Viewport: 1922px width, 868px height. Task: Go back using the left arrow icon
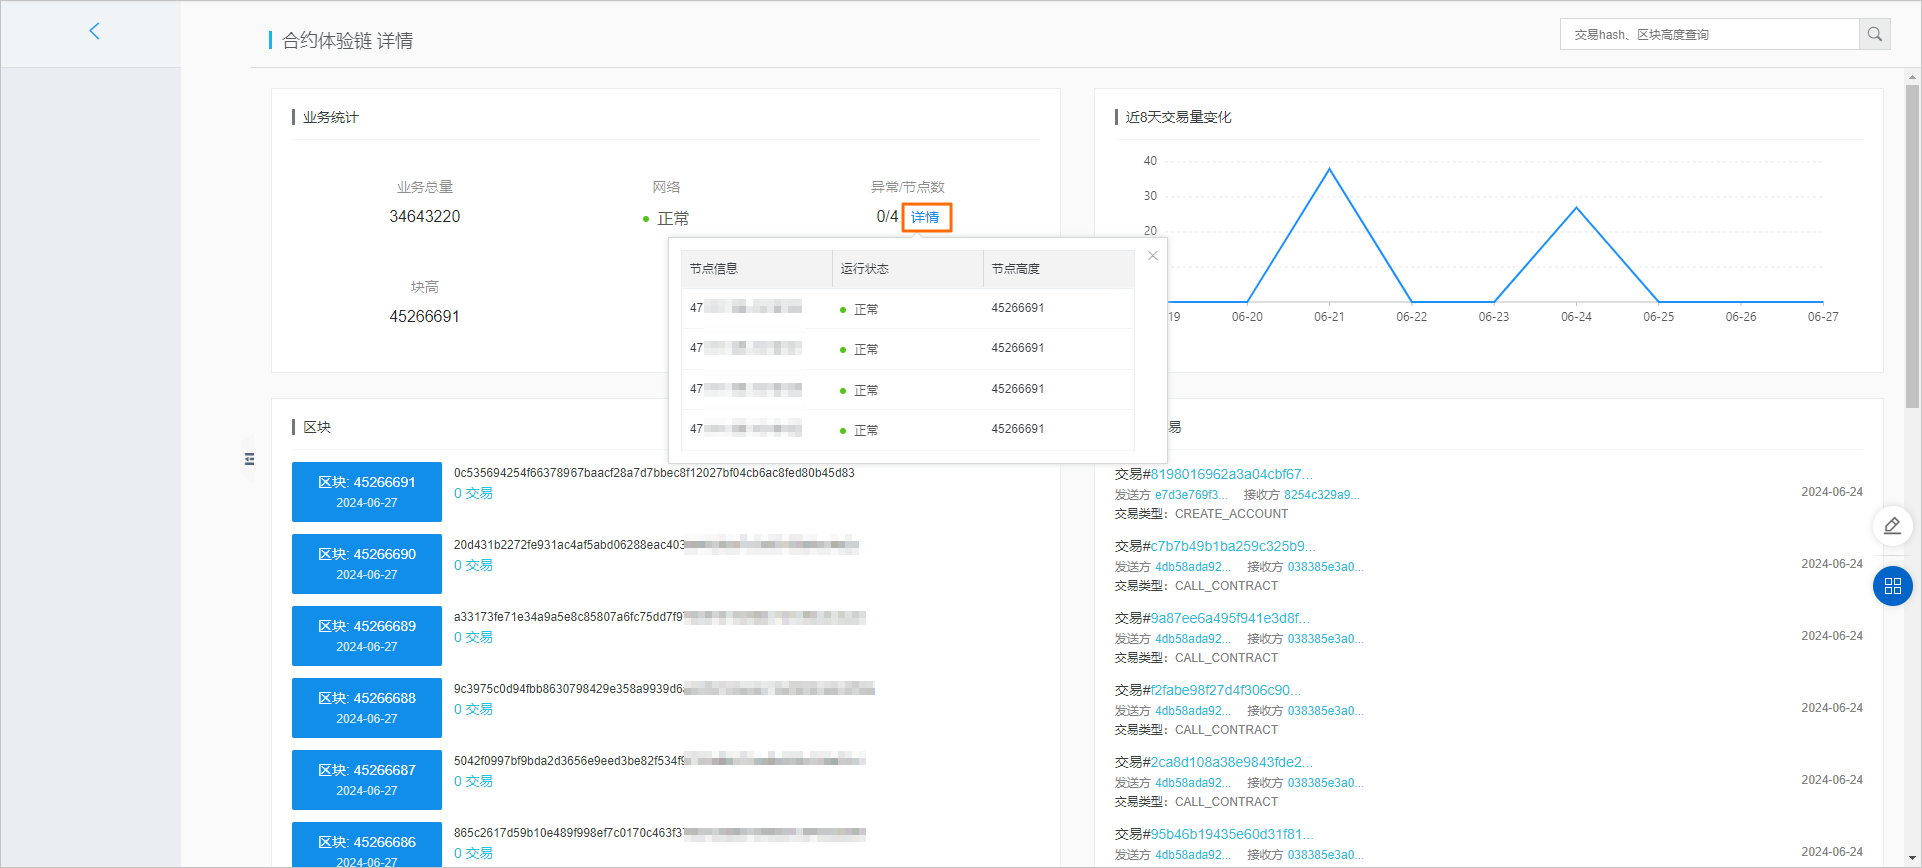(95, 31)
